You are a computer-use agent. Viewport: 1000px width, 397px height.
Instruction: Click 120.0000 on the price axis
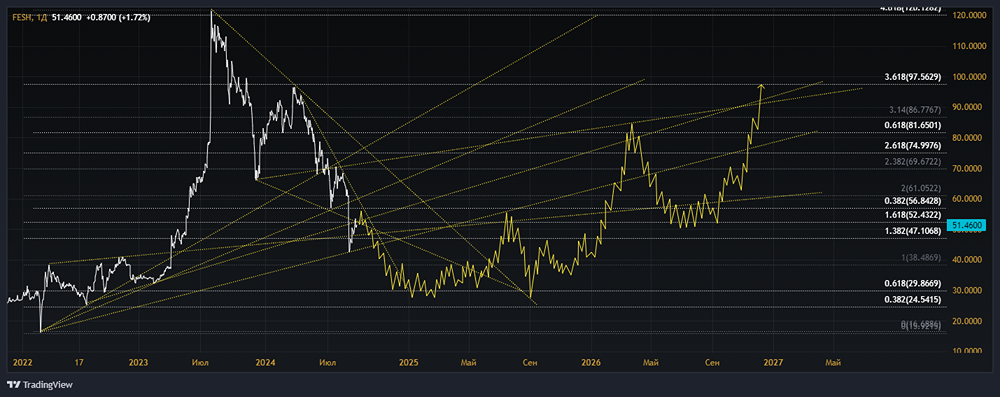coord(969,15)
